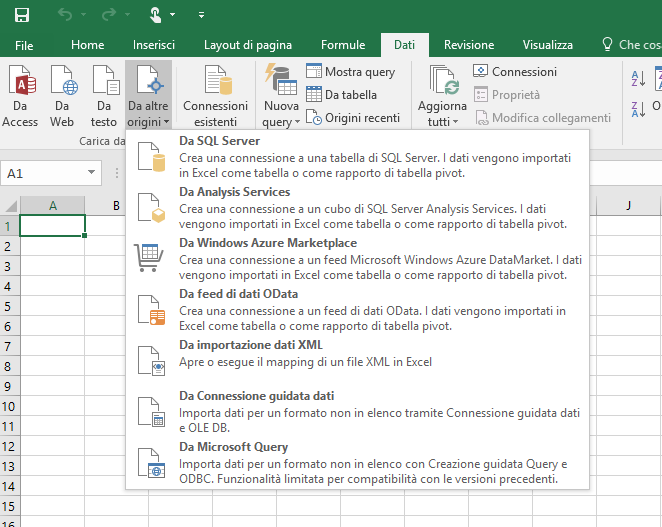The height and width of the screenshot is (527, 662).
Task: Switch to the Formule tab
Action: pyautogui.click(x=343, y=45)
